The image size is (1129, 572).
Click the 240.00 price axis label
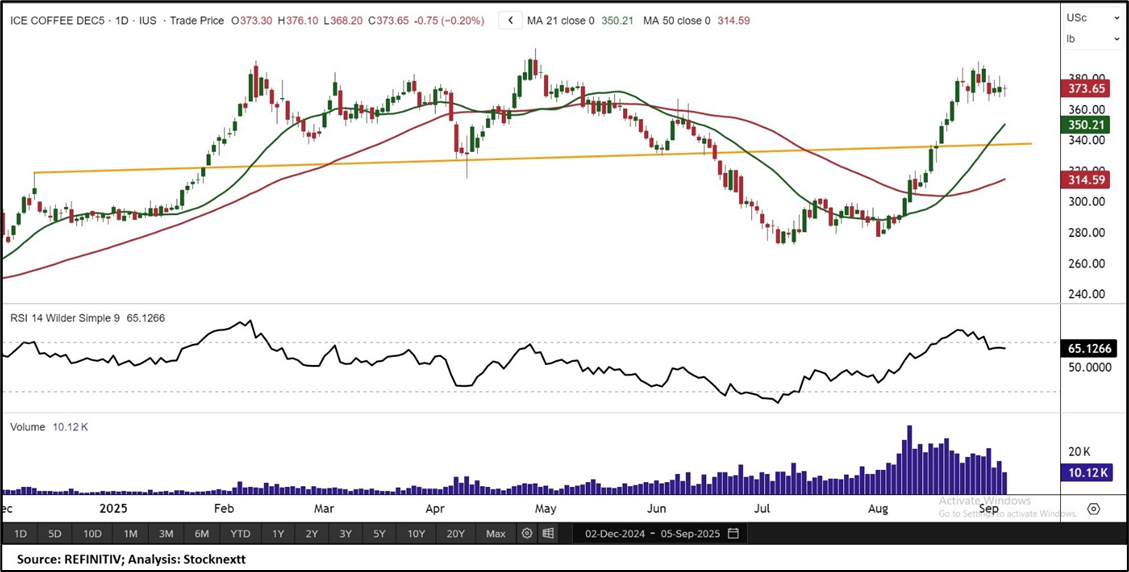pos(1085,294)
